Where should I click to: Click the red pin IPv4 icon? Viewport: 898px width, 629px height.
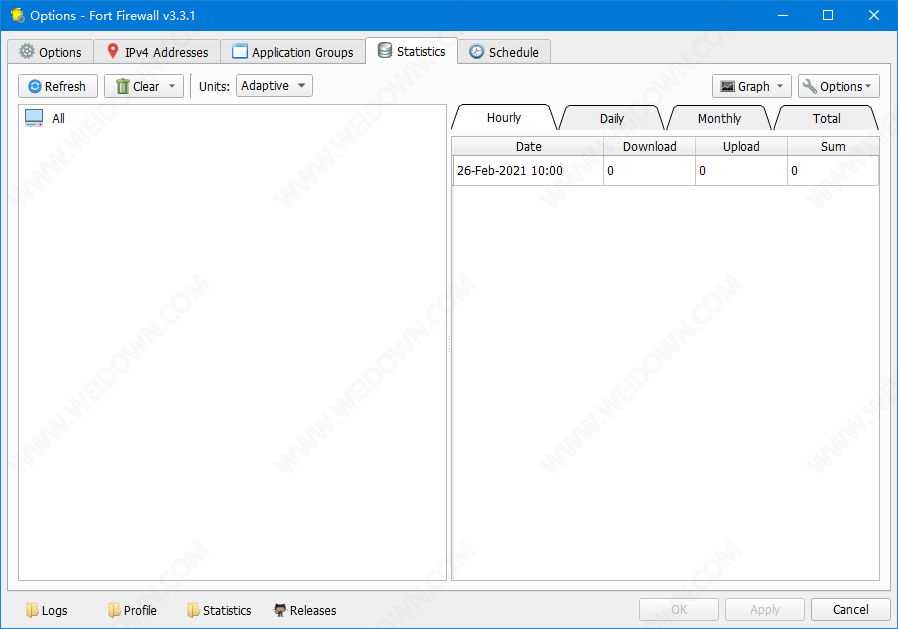point(113,51)
